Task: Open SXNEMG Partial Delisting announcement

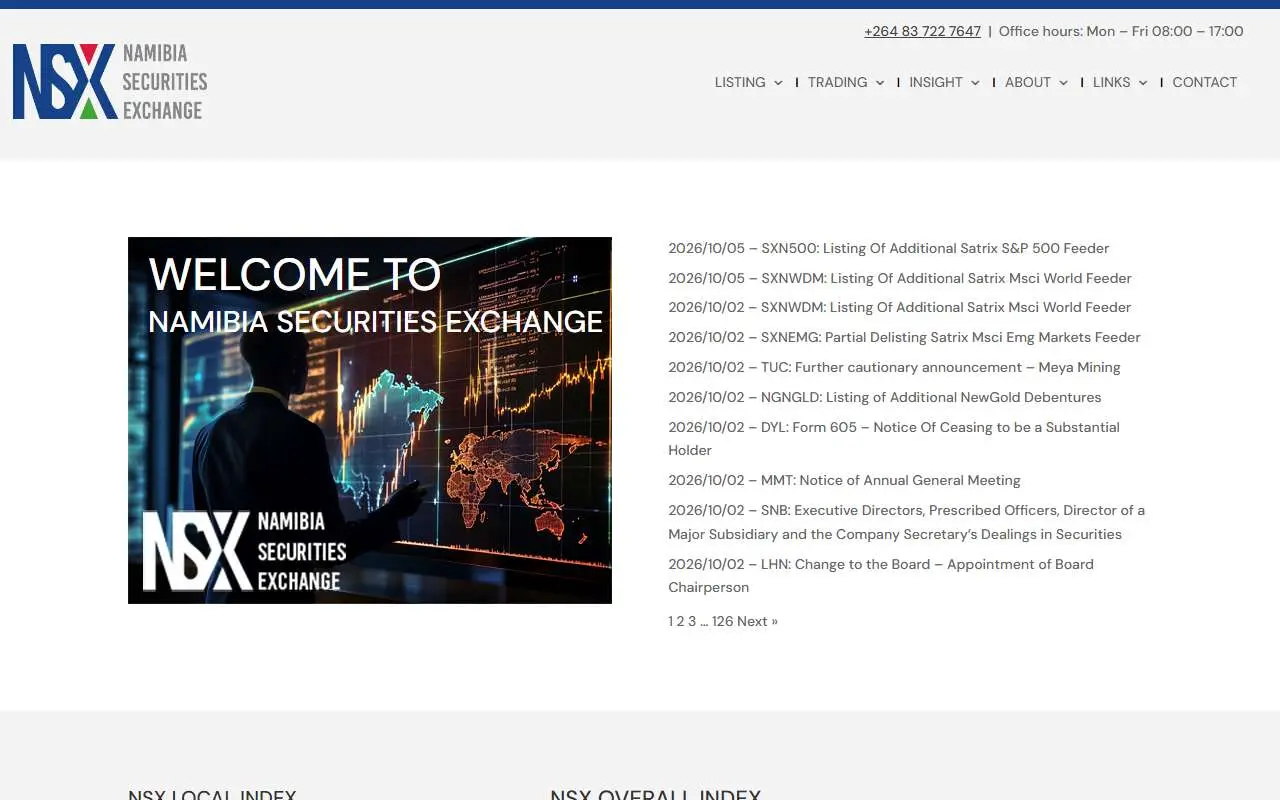Action: [904, 337]
